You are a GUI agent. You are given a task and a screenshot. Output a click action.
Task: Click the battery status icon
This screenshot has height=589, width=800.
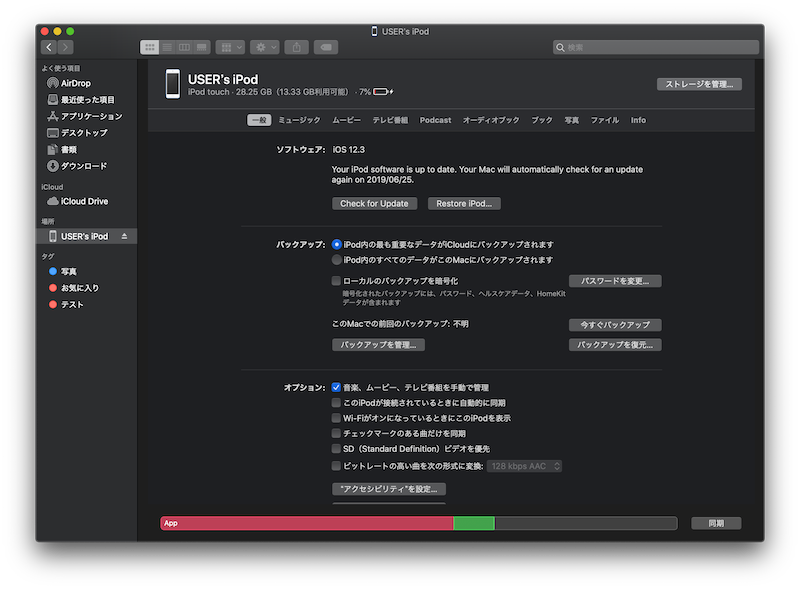[x=383, y=92]
